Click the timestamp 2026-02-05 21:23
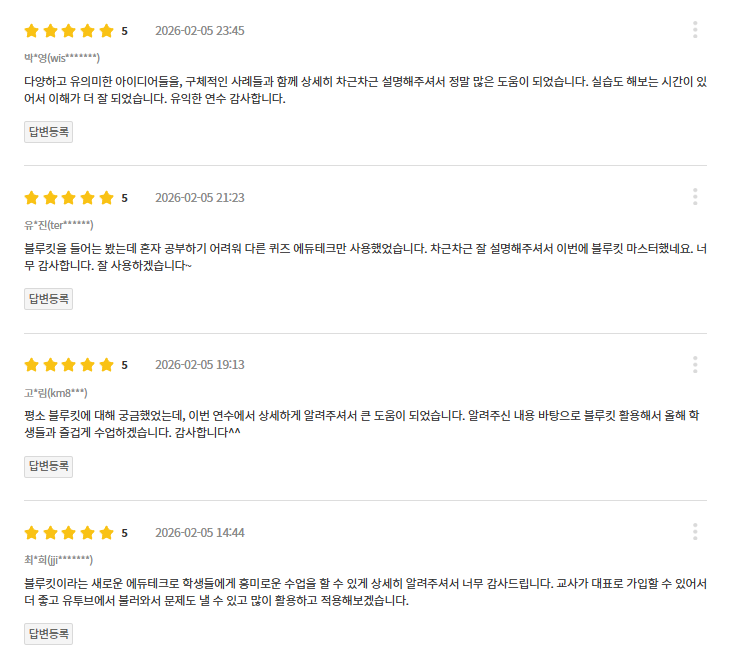 (200, 198)
